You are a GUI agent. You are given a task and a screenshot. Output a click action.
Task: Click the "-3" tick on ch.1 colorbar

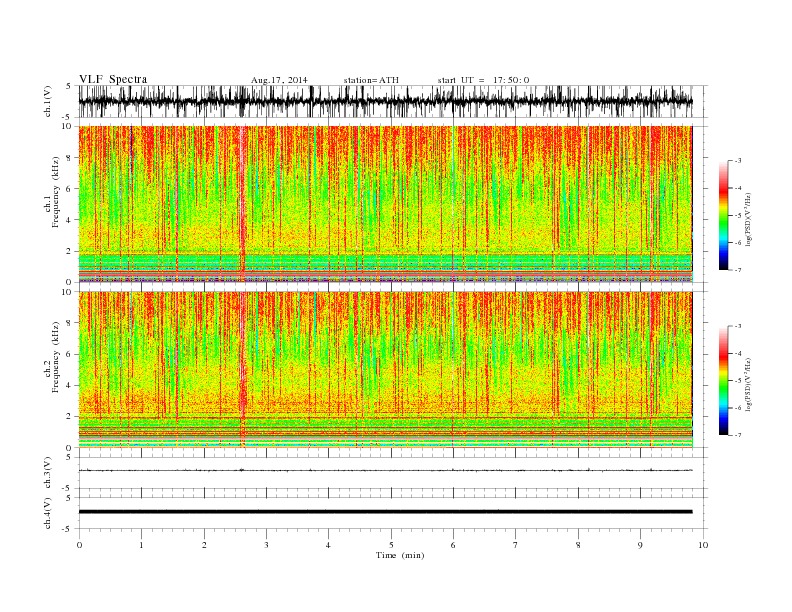737,161
